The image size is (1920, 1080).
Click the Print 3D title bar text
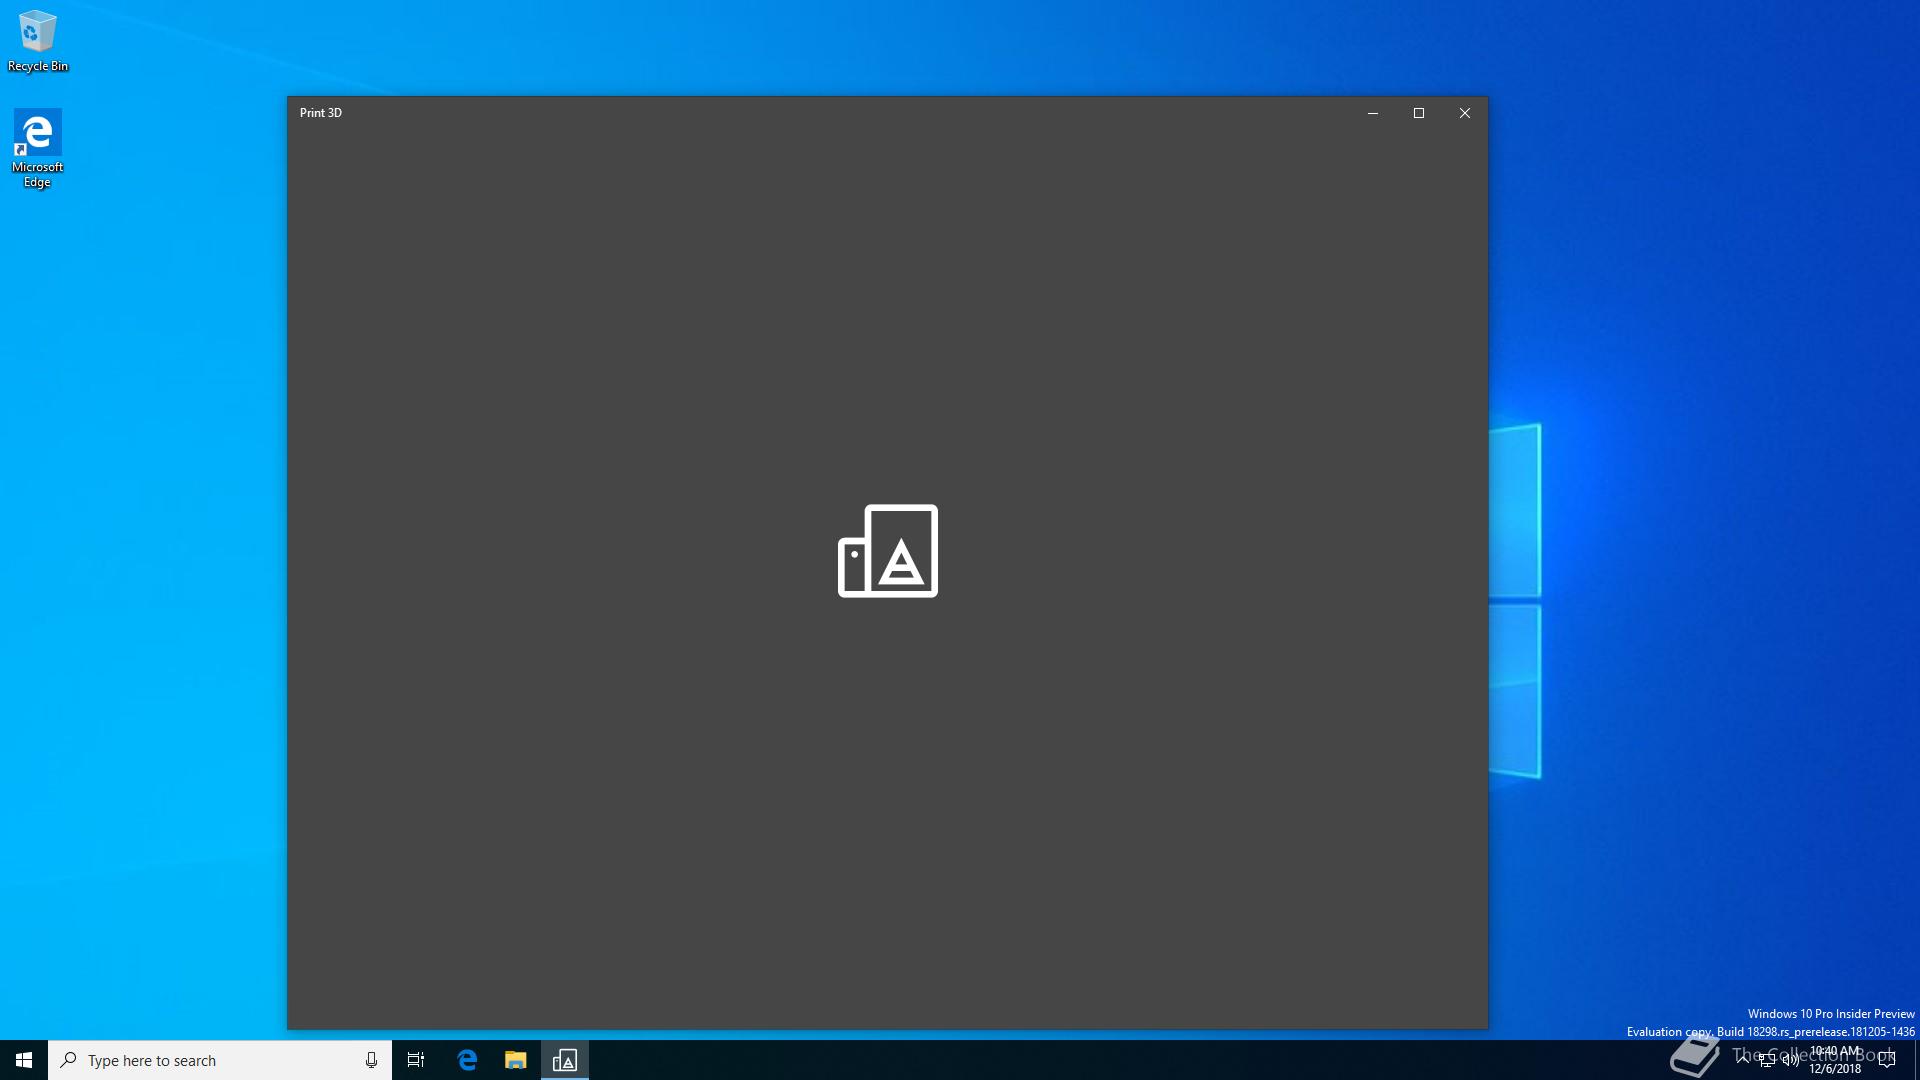coord(321,113)
